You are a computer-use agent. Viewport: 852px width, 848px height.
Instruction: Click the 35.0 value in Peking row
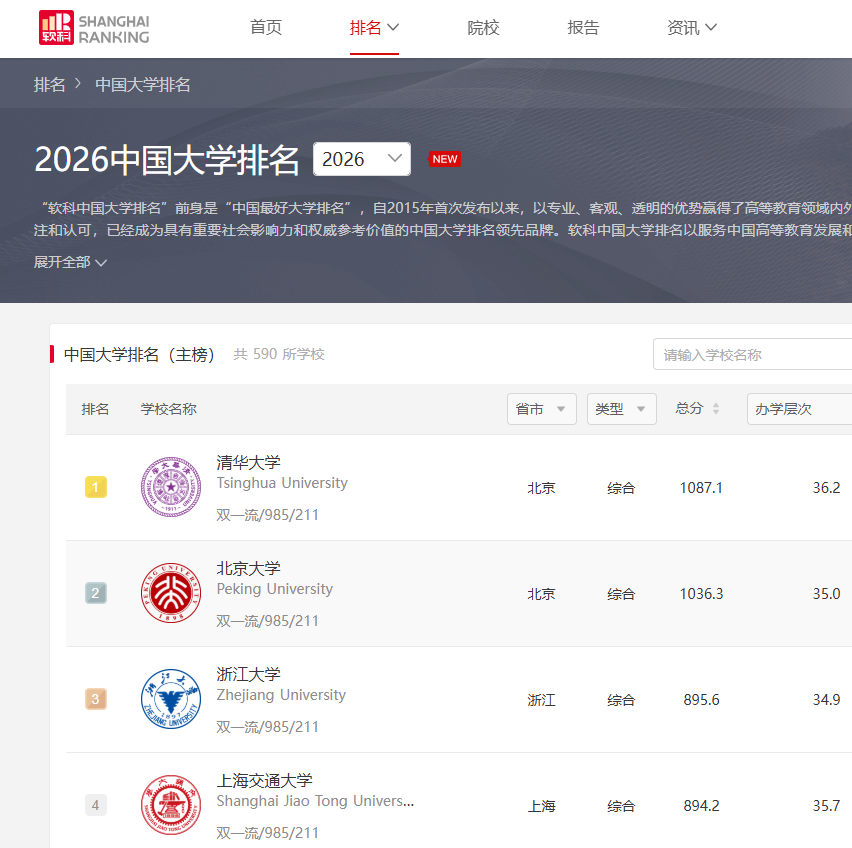[826, 594]
